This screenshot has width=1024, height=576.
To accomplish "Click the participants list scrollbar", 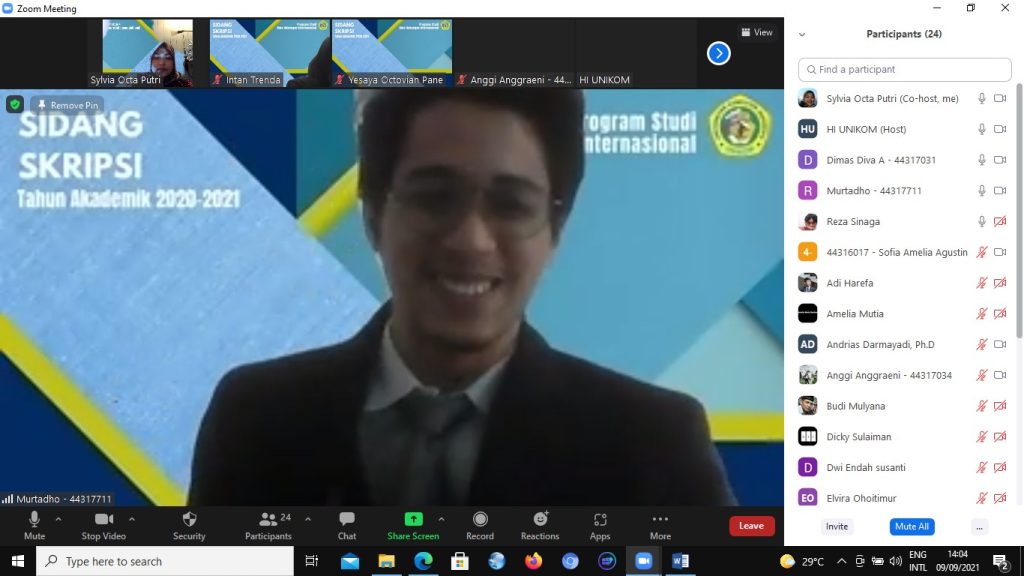I will [1019, 210].
